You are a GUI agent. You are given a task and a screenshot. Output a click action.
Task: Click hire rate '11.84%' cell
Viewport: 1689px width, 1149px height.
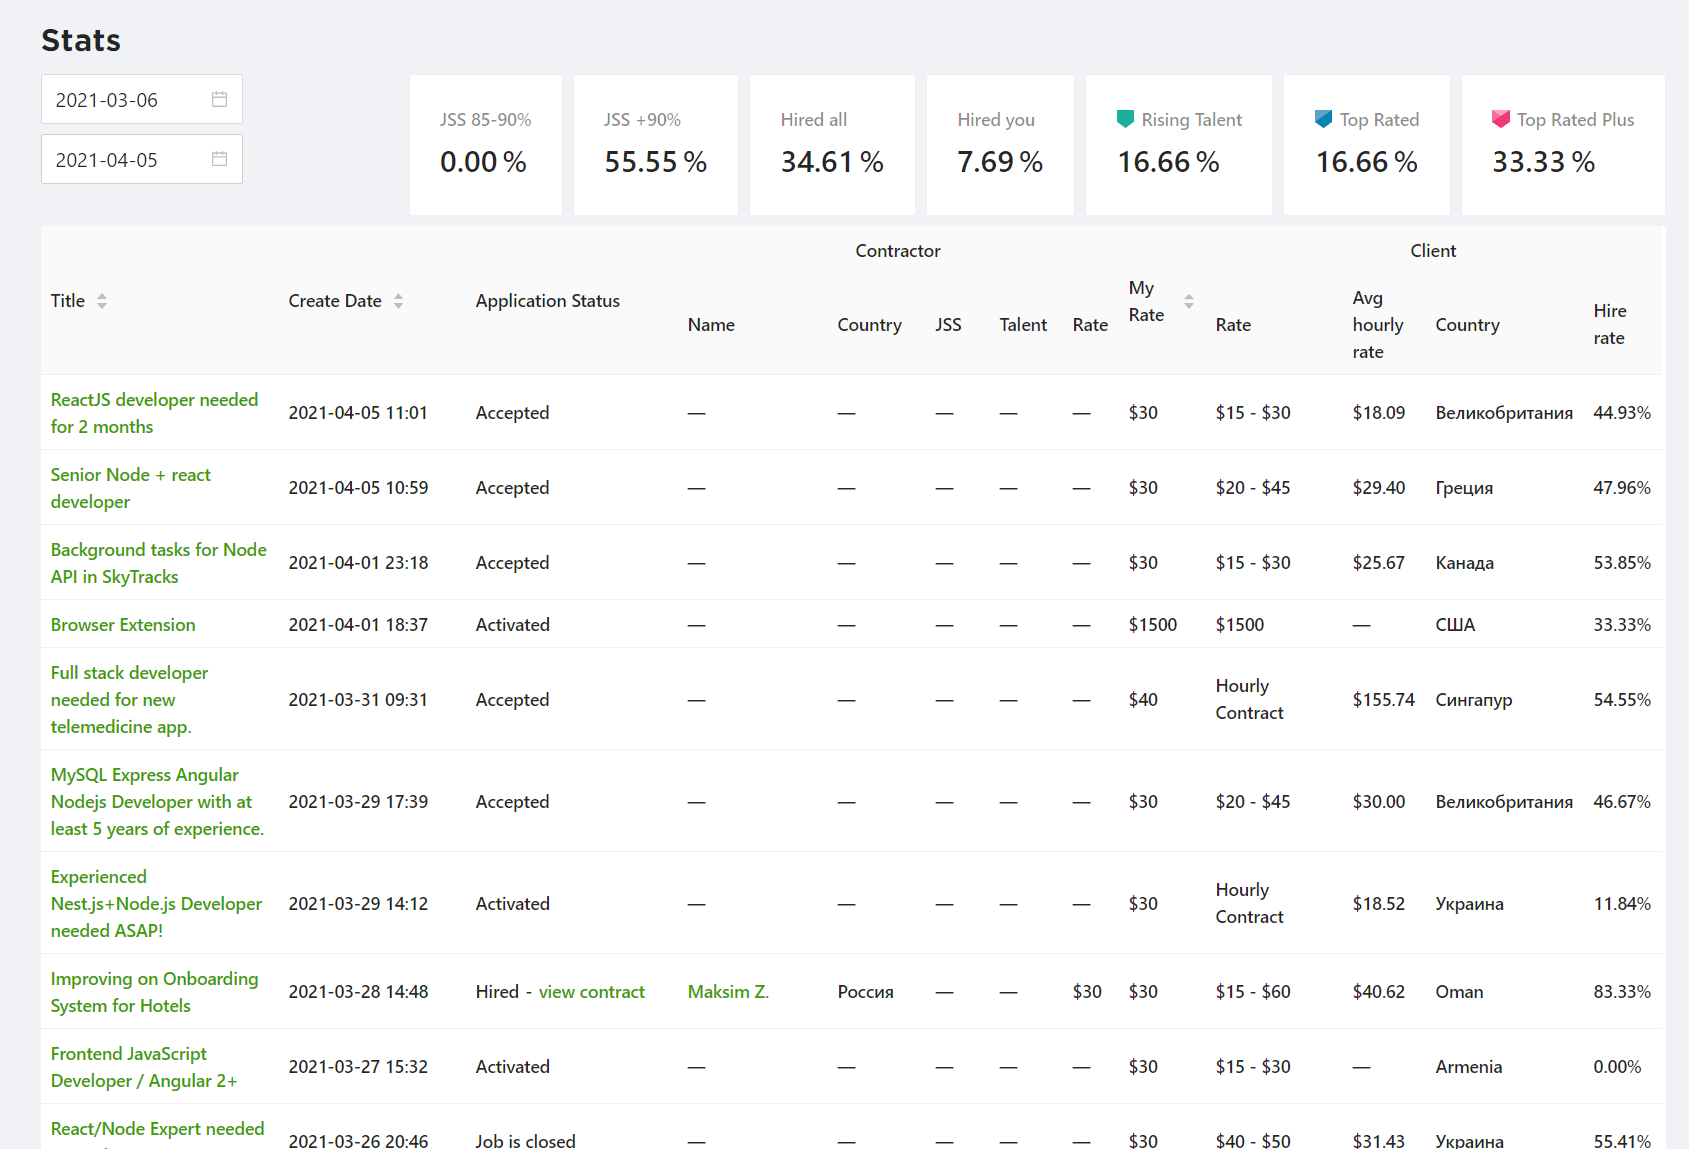pyautogui.click(x=1622, y=904)
